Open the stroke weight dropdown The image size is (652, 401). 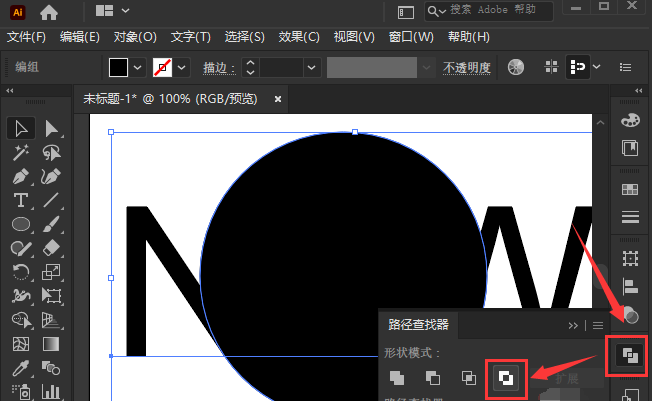point(311,67)
